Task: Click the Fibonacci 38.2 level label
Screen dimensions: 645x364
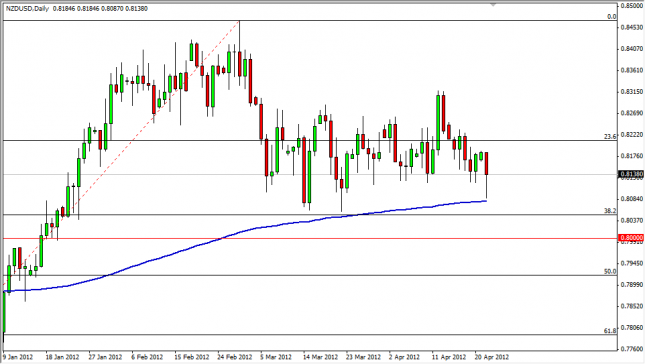Action: [610, 211]
